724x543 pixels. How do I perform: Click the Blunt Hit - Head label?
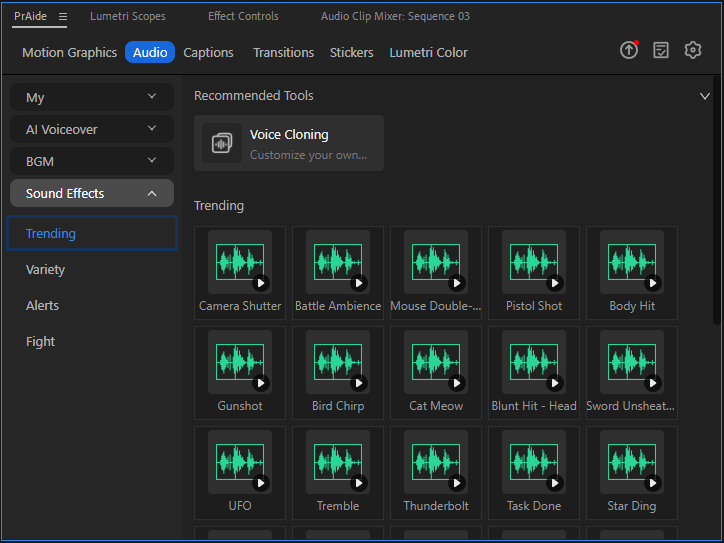pyautogui.click(x=534, y=406)
